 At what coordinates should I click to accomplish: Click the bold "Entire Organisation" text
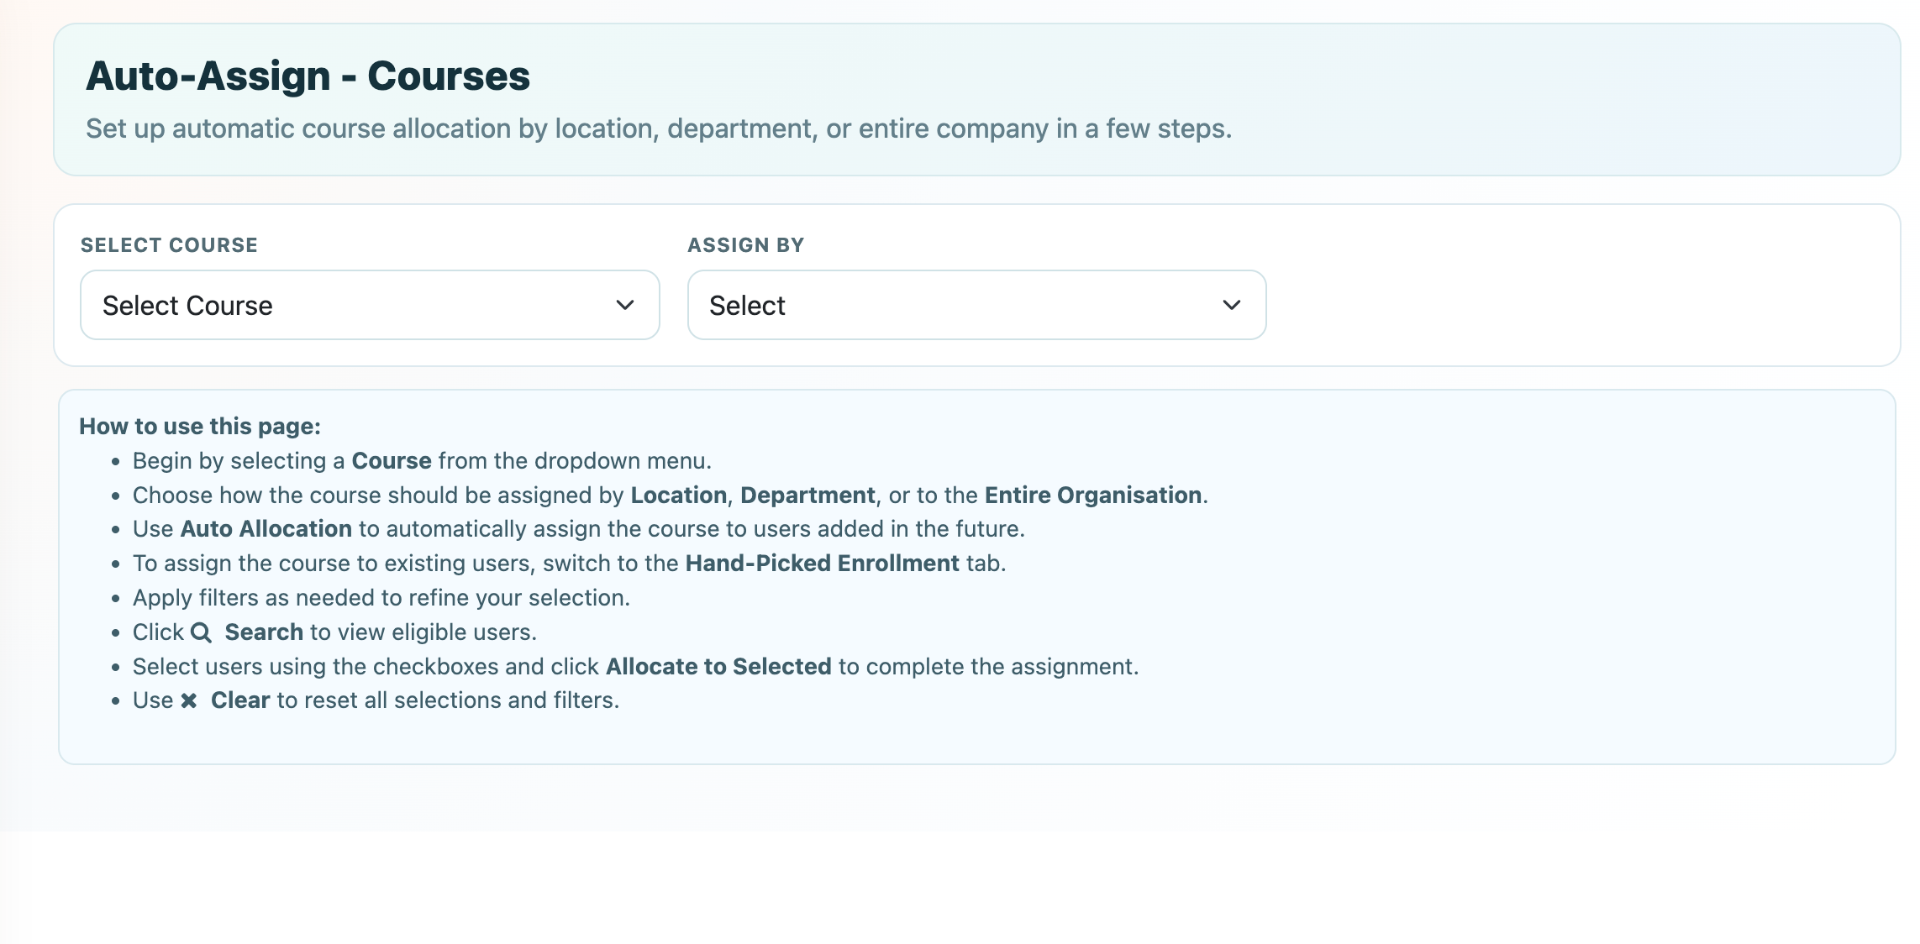coord(1093,495)
